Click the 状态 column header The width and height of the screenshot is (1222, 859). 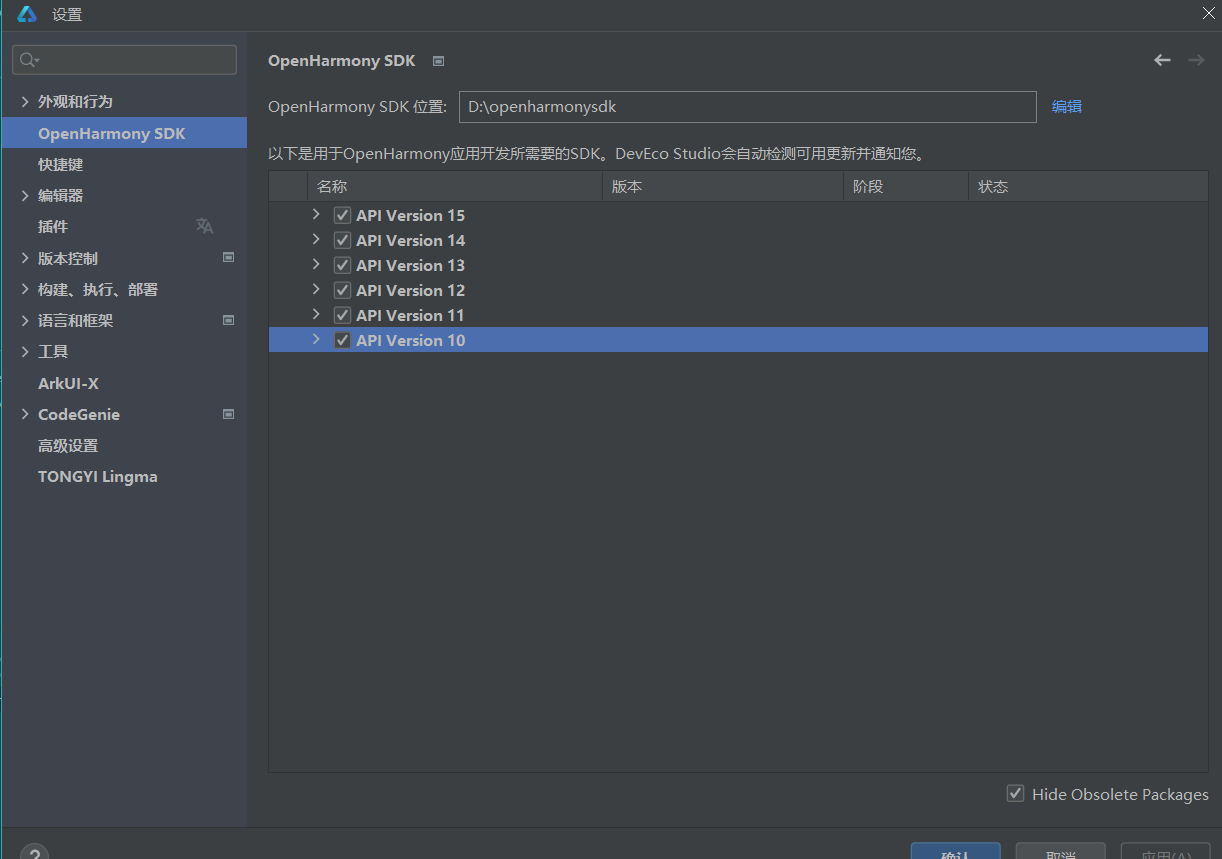(x=1088, y=186)
